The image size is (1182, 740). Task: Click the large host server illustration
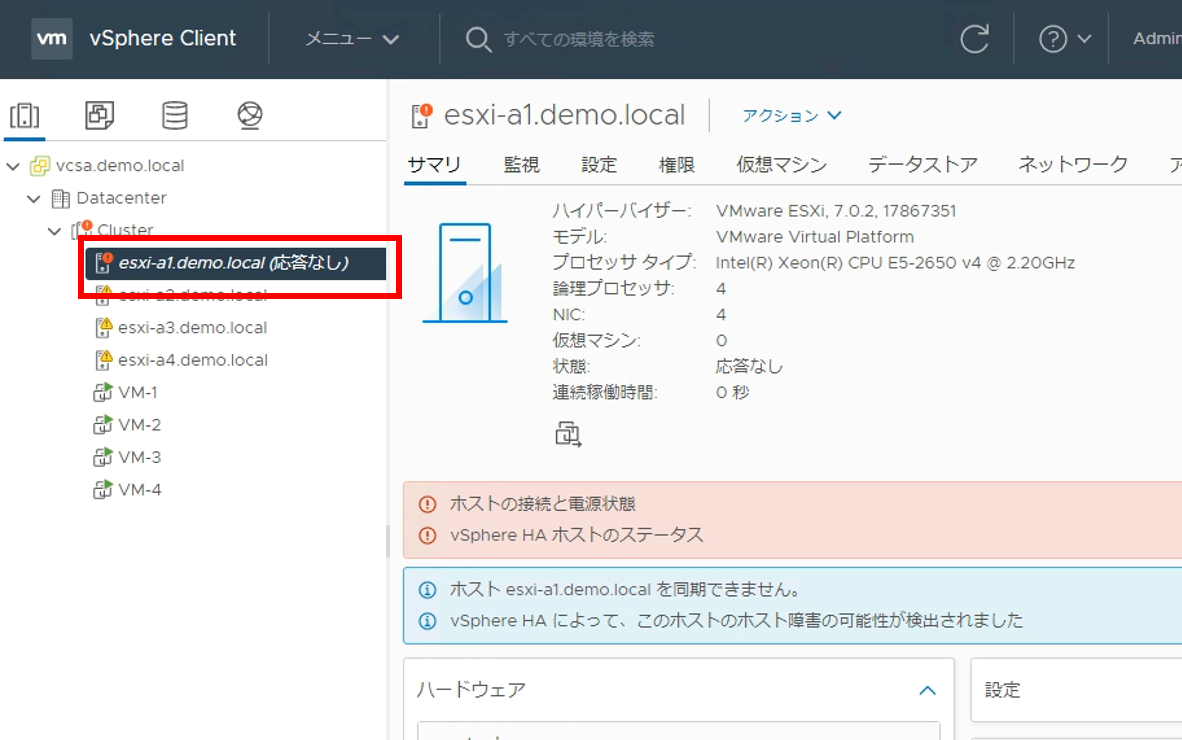(465, 273)
